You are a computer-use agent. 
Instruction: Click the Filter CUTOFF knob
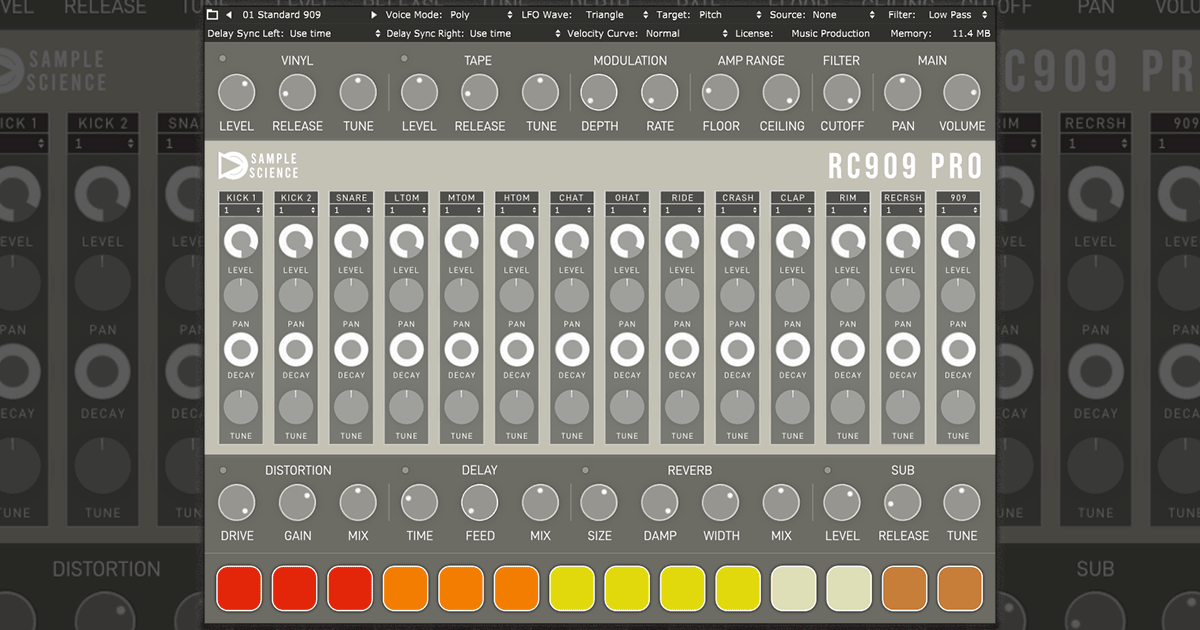(x=842, y=92)
